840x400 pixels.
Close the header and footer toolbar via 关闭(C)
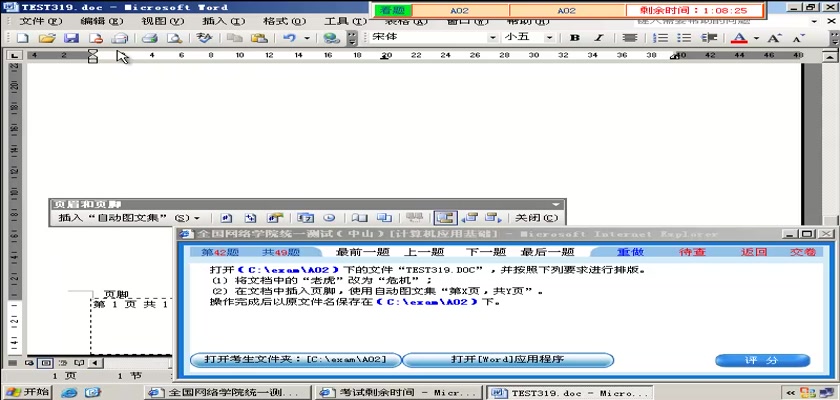pos(536,218)
